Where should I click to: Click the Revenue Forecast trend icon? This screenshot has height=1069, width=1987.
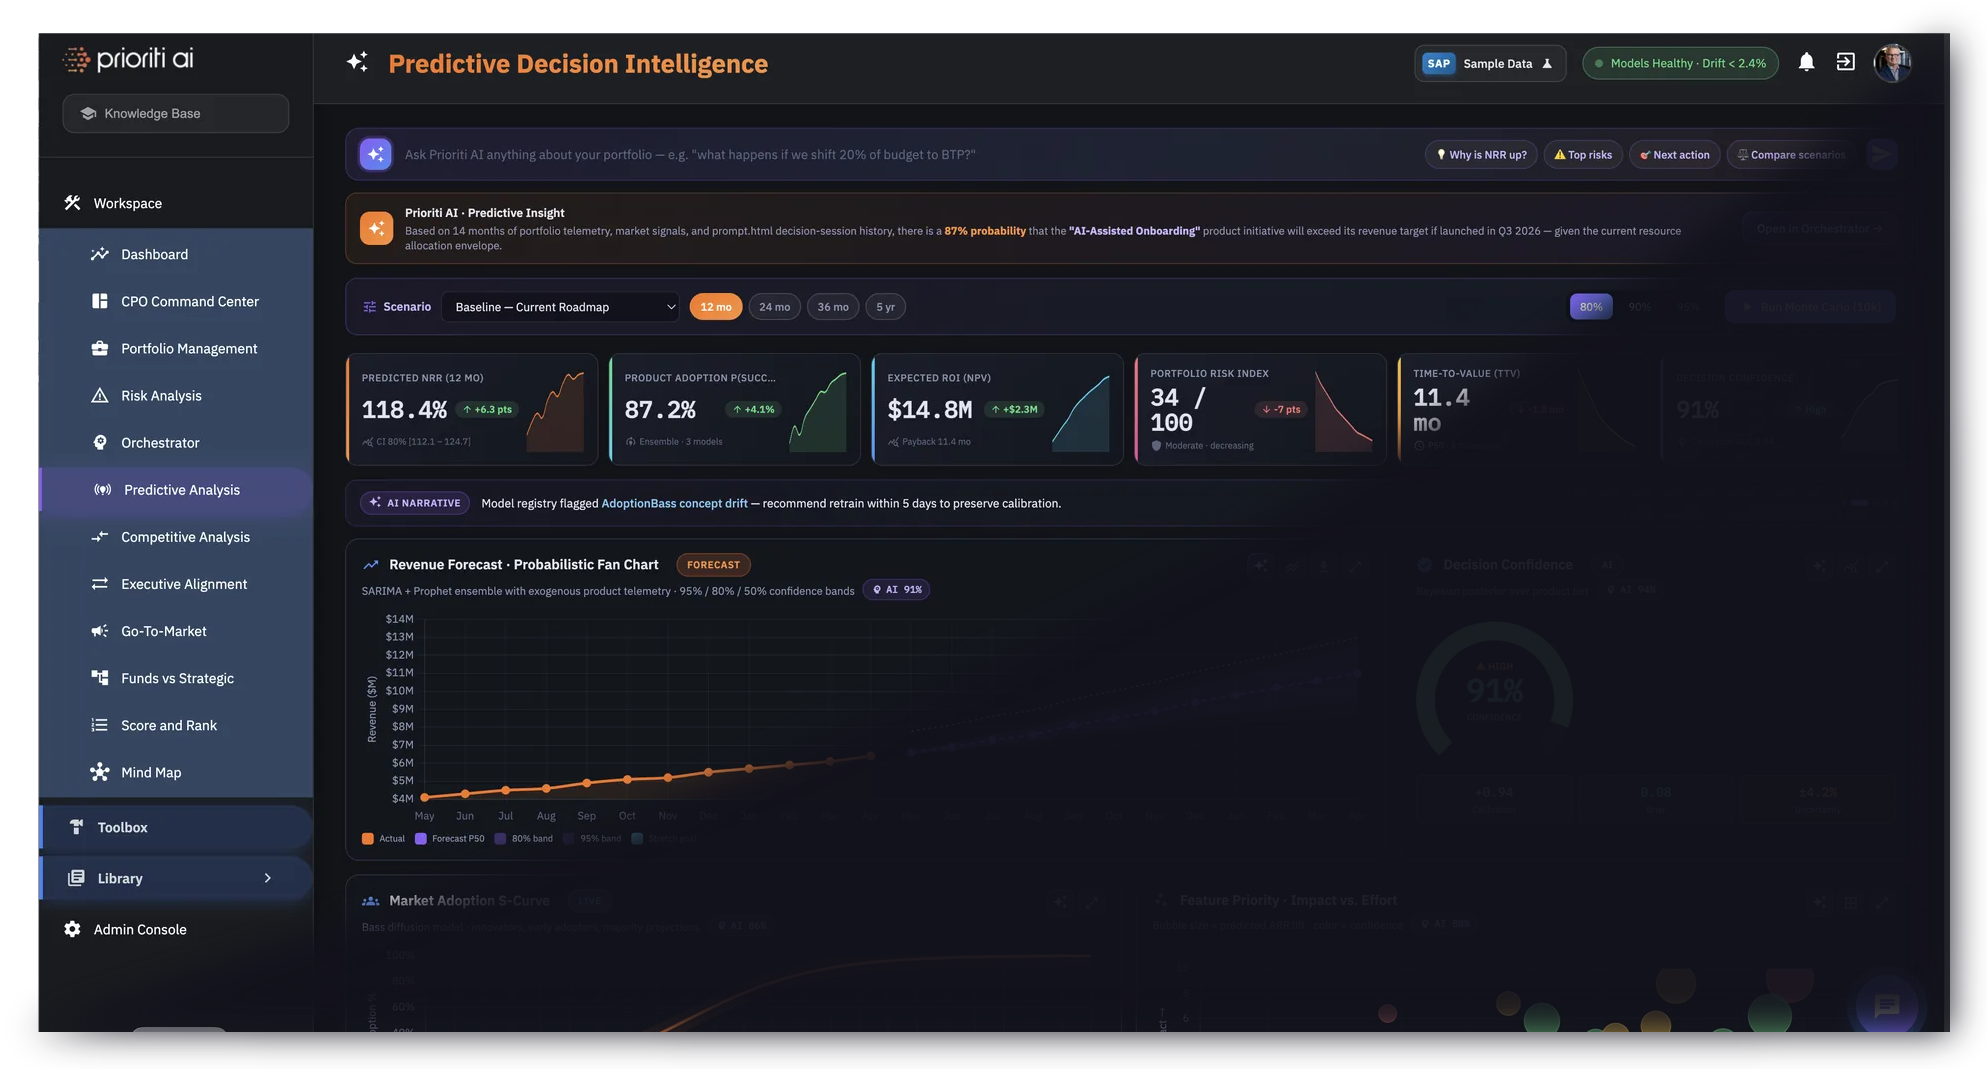click(371, 565)
